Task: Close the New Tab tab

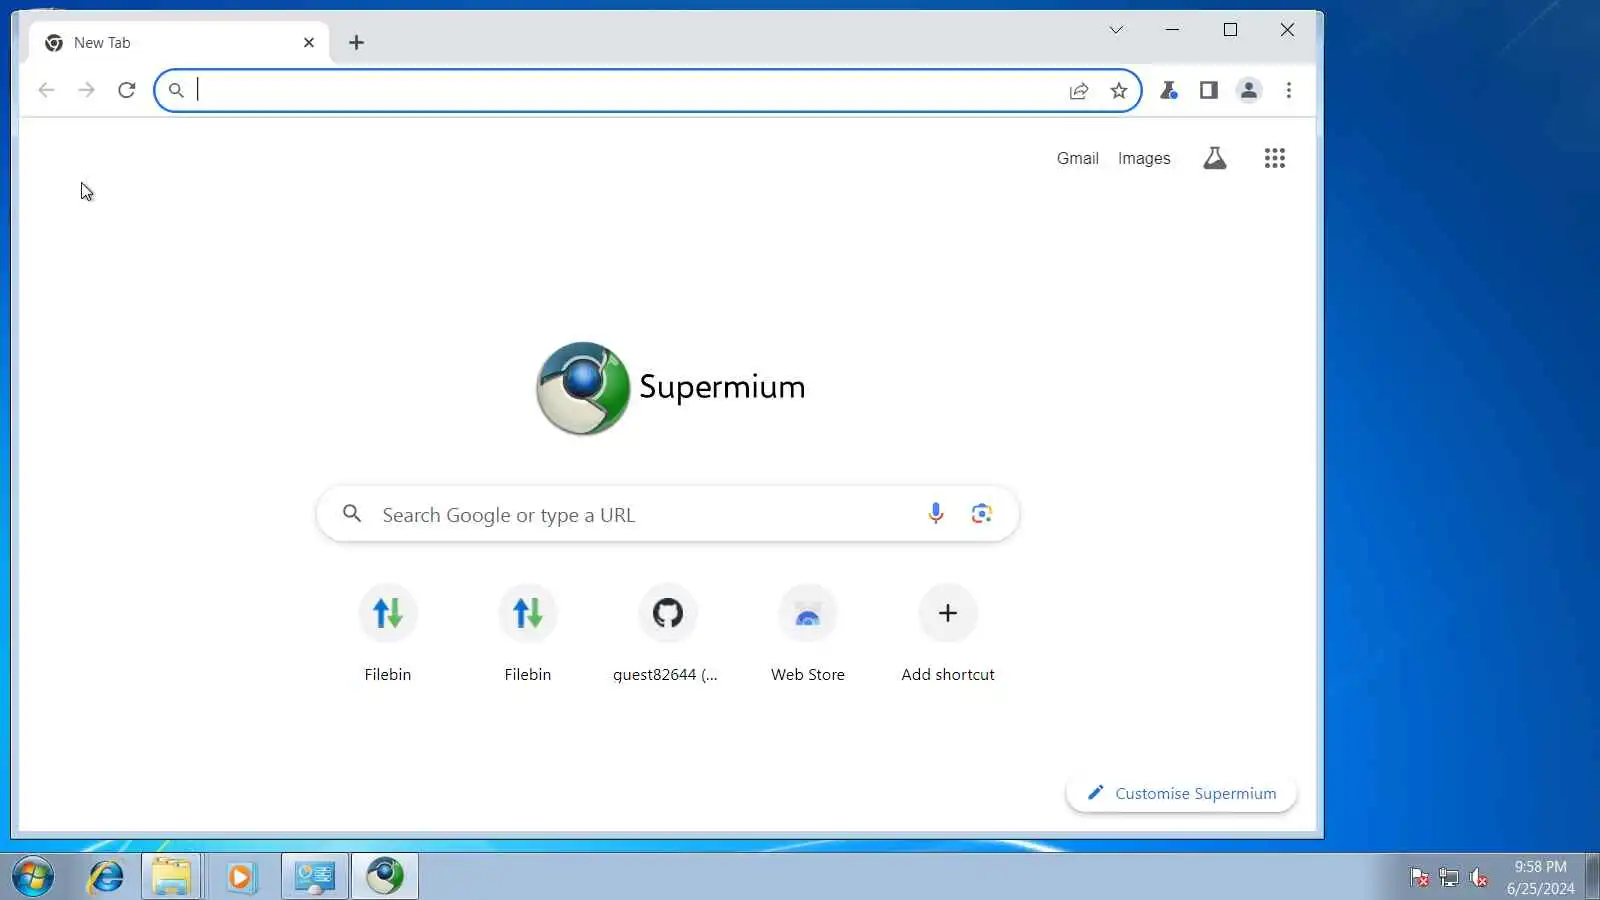Action: coord(309,42)
